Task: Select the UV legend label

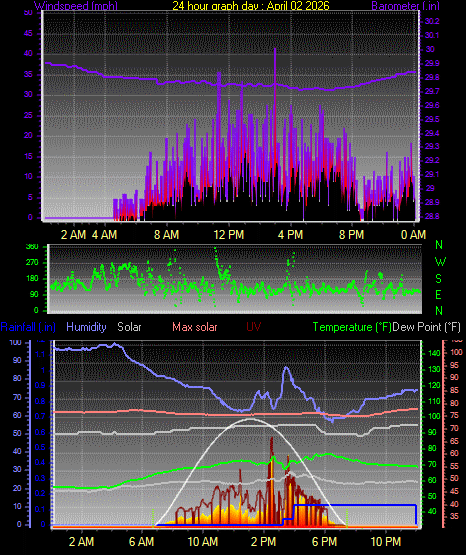Action: [x=253, y=327]
